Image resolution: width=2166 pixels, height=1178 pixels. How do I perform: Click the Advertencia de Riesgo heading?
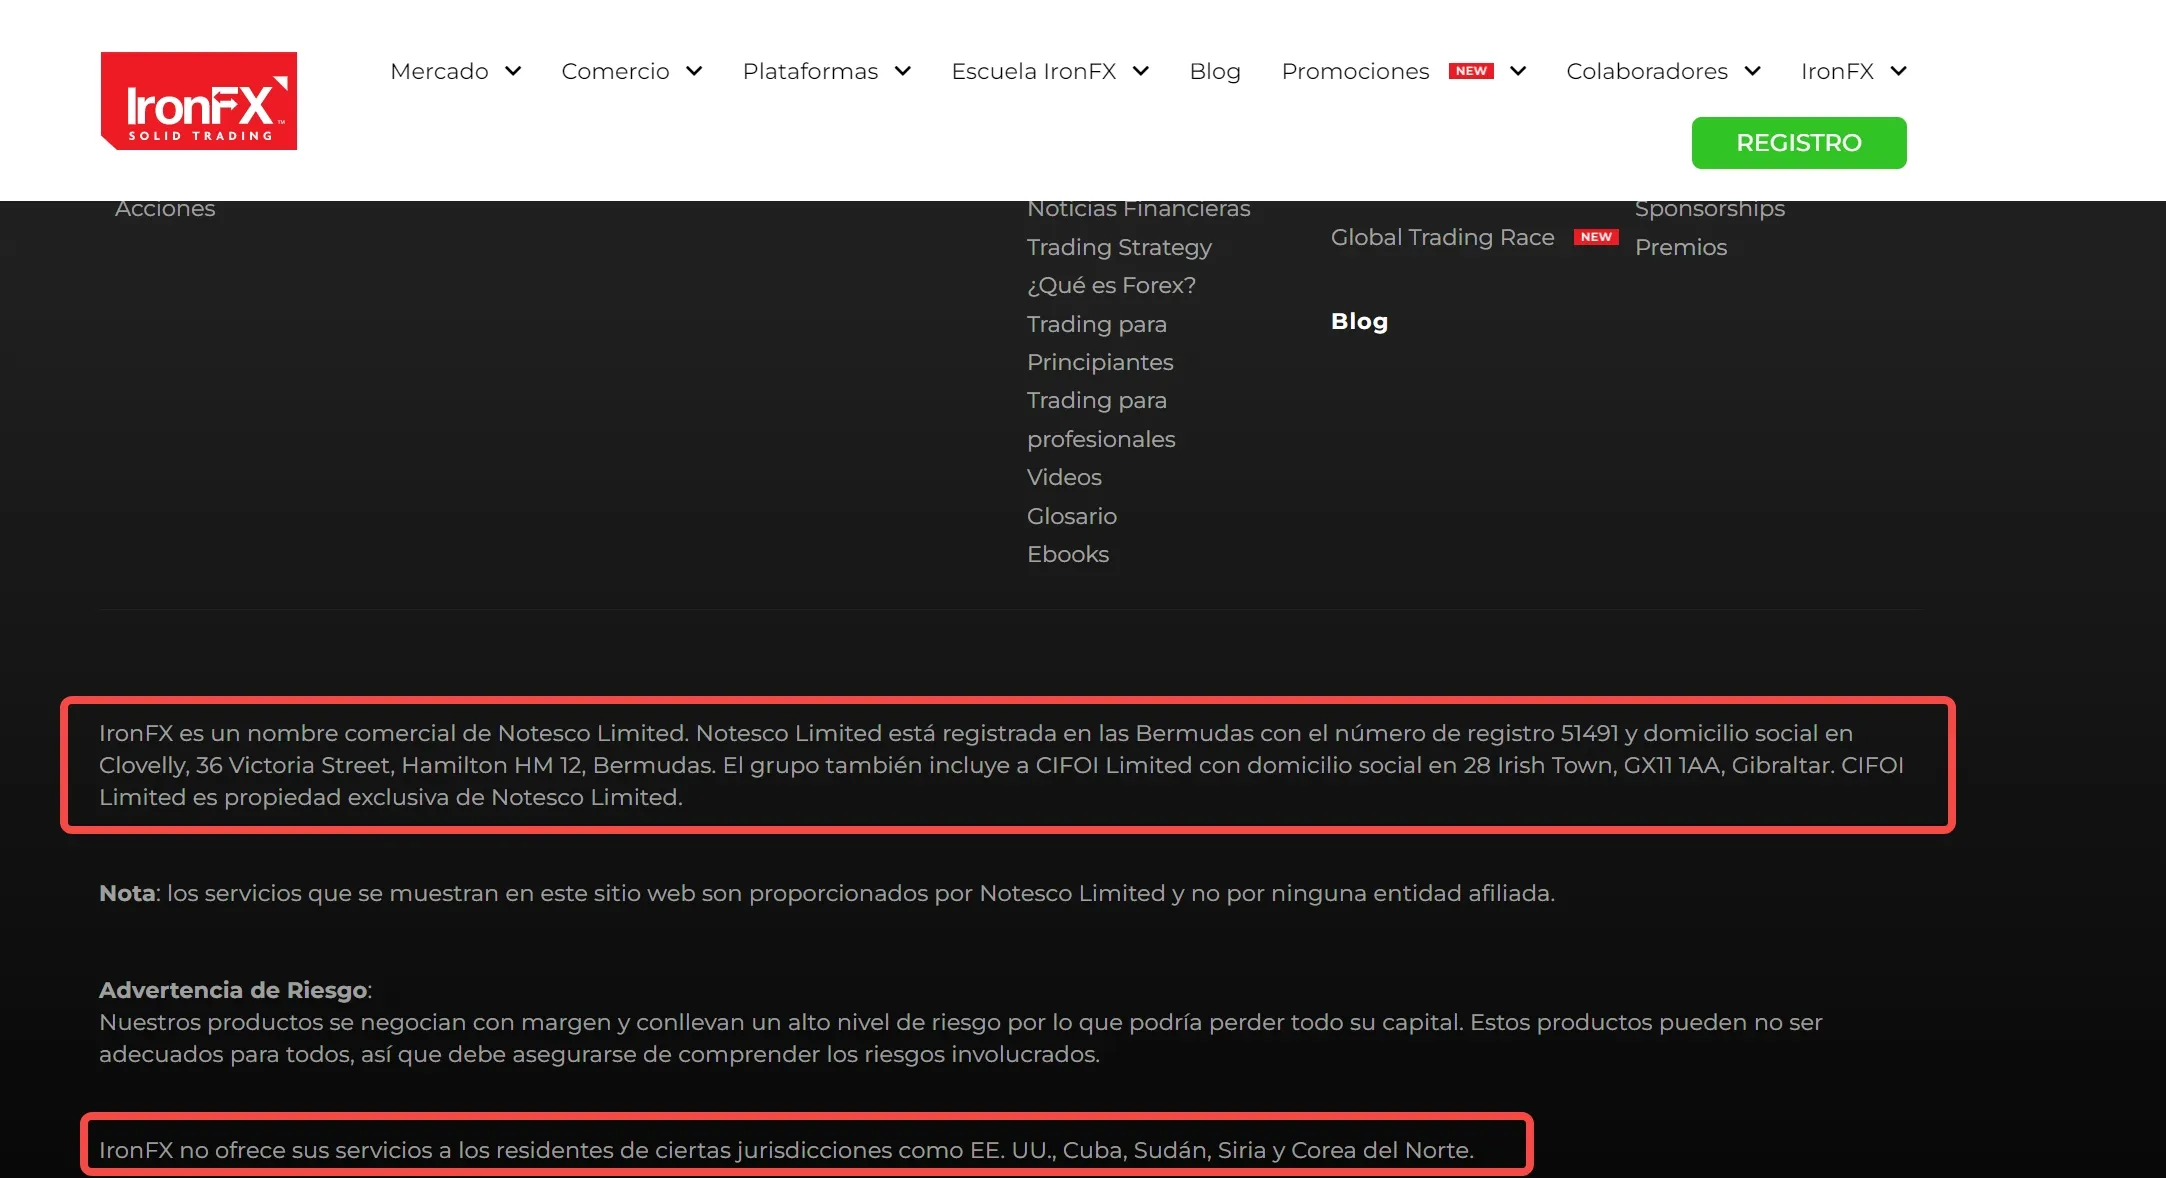pos(235,990)
